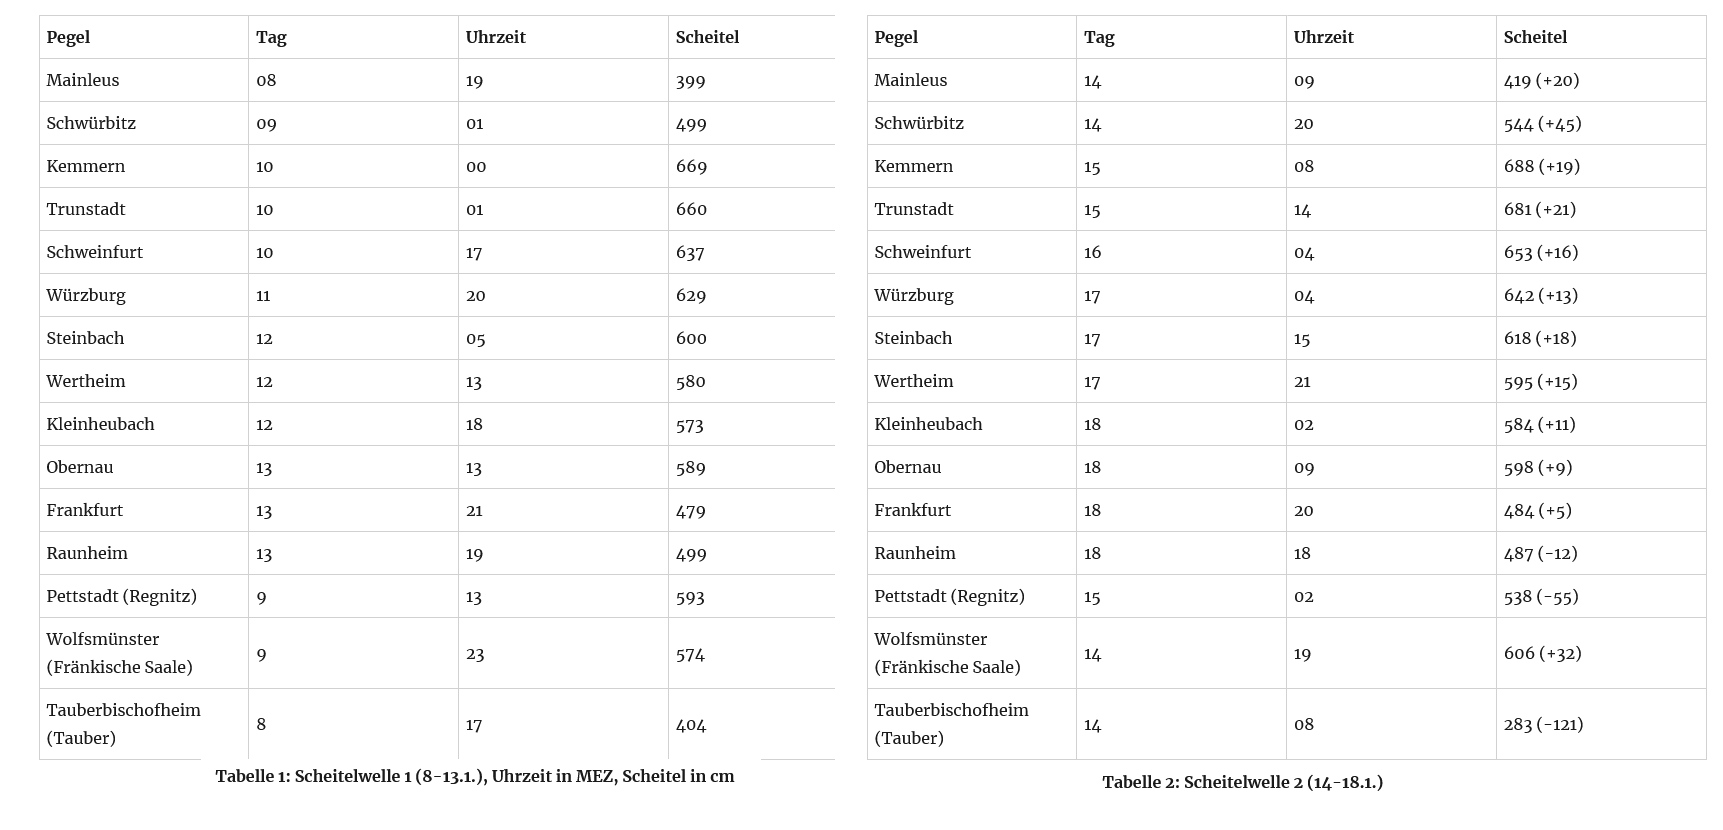The height and width of the screenshot is (830, 1723).
Task: Select the 606 (+32) Scheitel cell
Action: [x=1542, y=653]
